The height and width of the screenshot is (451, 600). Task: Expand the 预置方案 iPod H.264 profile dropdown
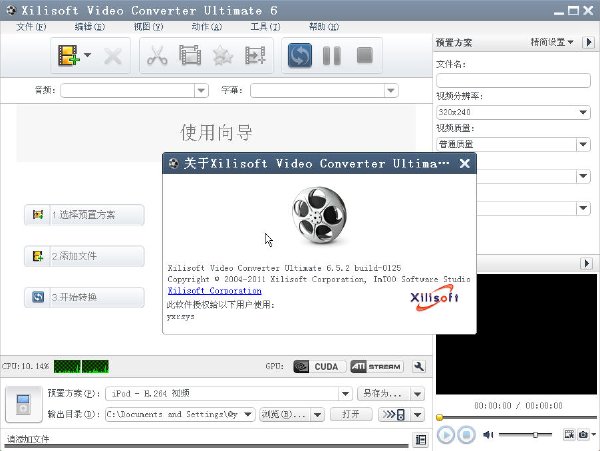tap(345, 394)
